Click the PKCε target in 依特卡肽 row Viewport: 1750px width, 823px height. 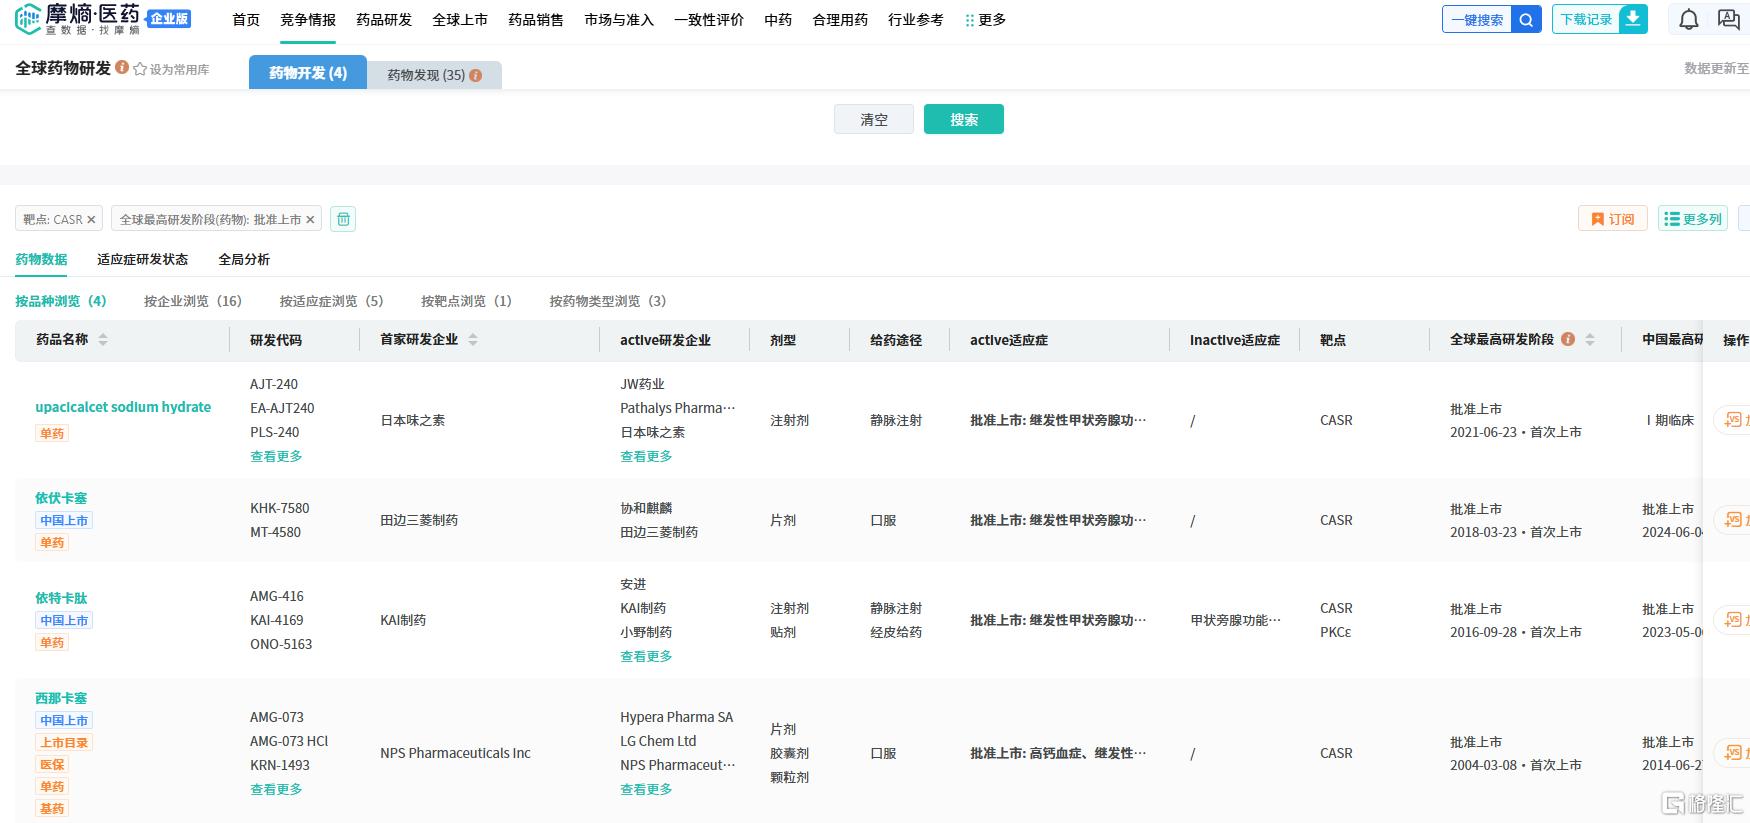click(1336, 632)
